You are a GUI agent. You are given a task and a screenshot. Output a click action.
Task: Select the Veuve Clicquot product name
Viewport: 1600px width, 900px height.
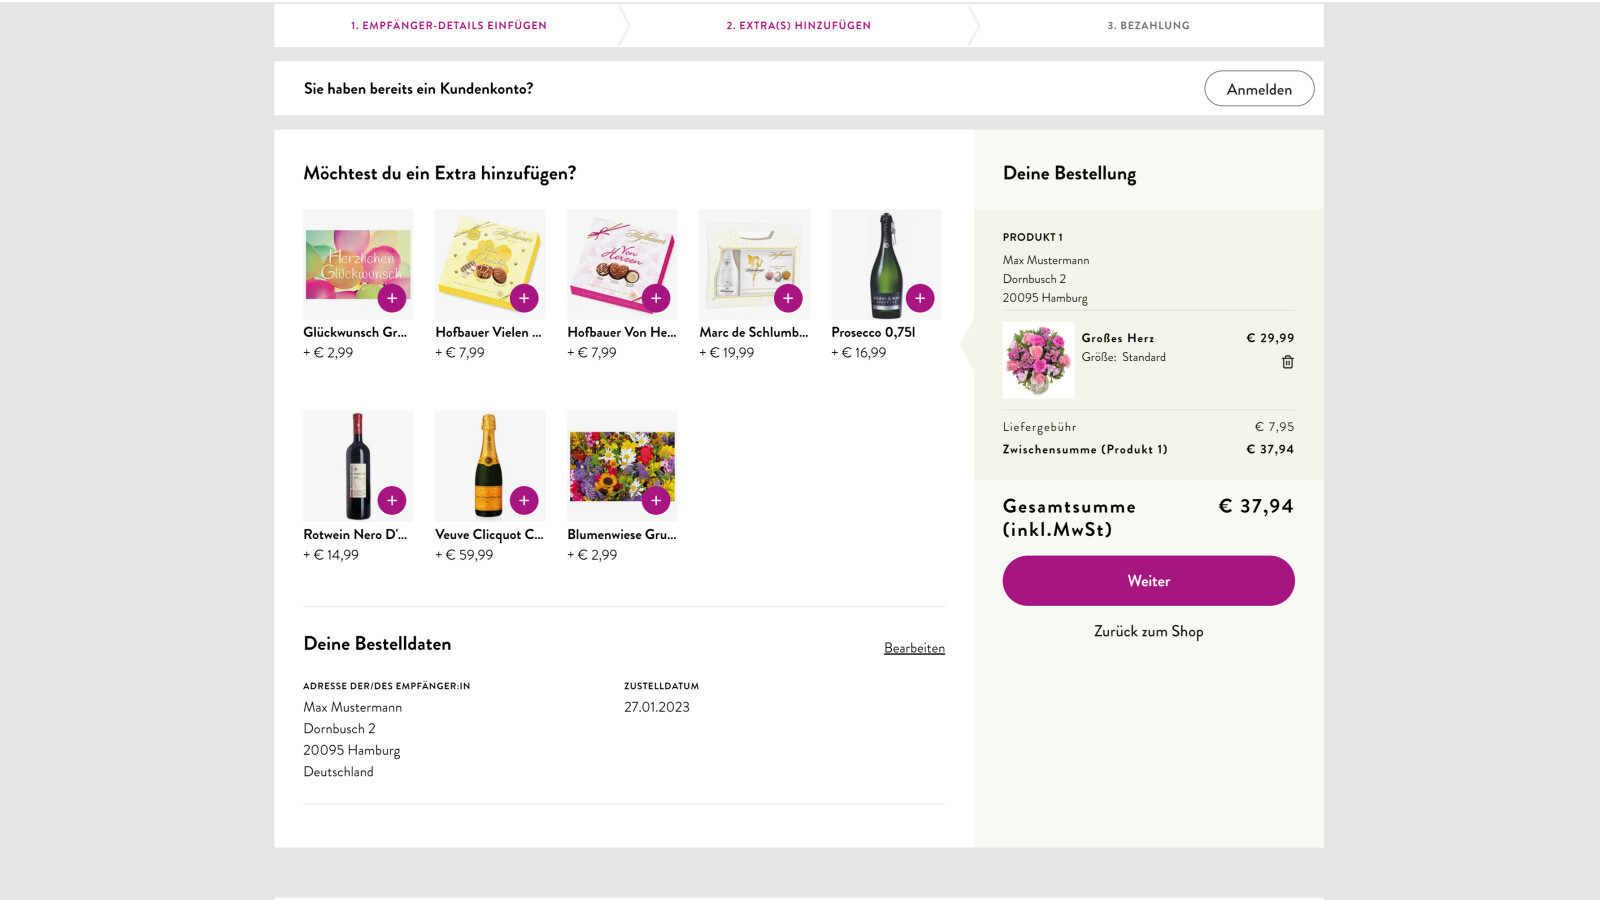[x=489, y=535]
